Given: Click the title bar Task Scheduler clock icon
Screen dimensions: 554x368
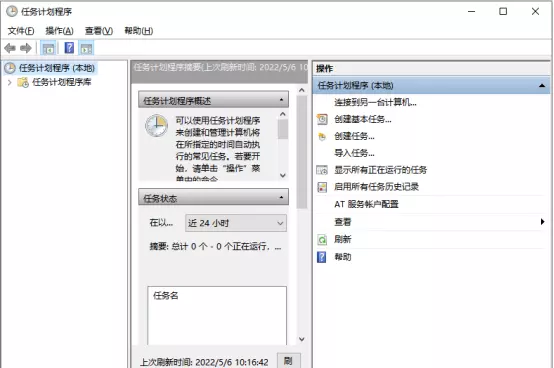Looking at the screenshot, I should point(12,11).
